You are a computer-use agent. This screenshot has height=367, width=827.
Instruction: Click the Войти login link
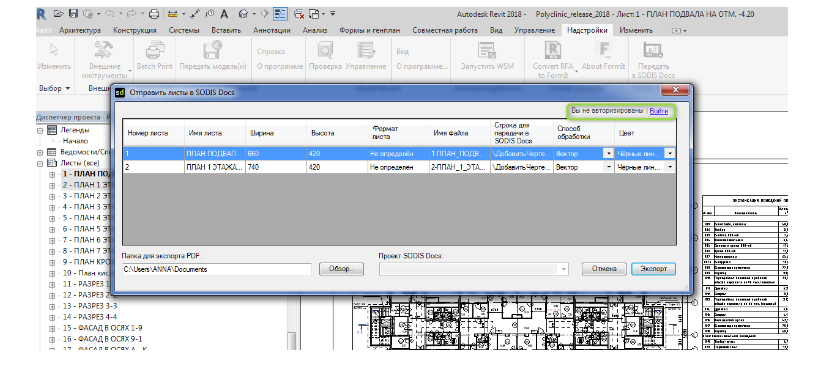(659, 111)
